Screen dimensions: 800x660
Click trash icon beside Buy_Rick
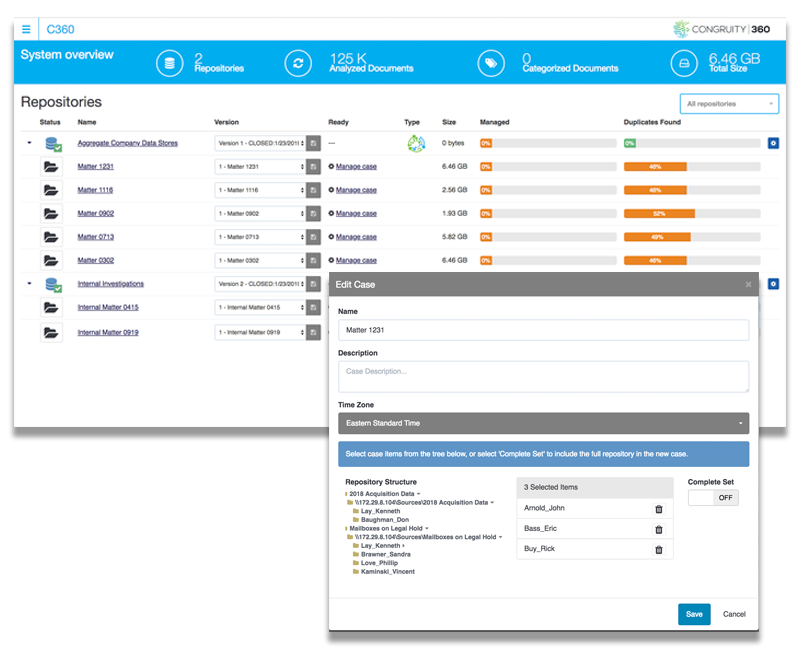click(658, 549)
